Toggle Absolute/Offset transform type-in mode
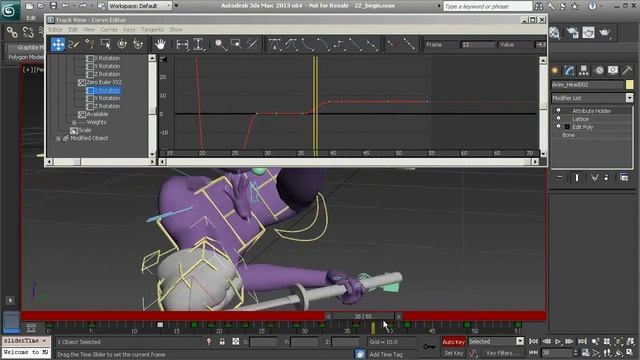 coord(236,342)
